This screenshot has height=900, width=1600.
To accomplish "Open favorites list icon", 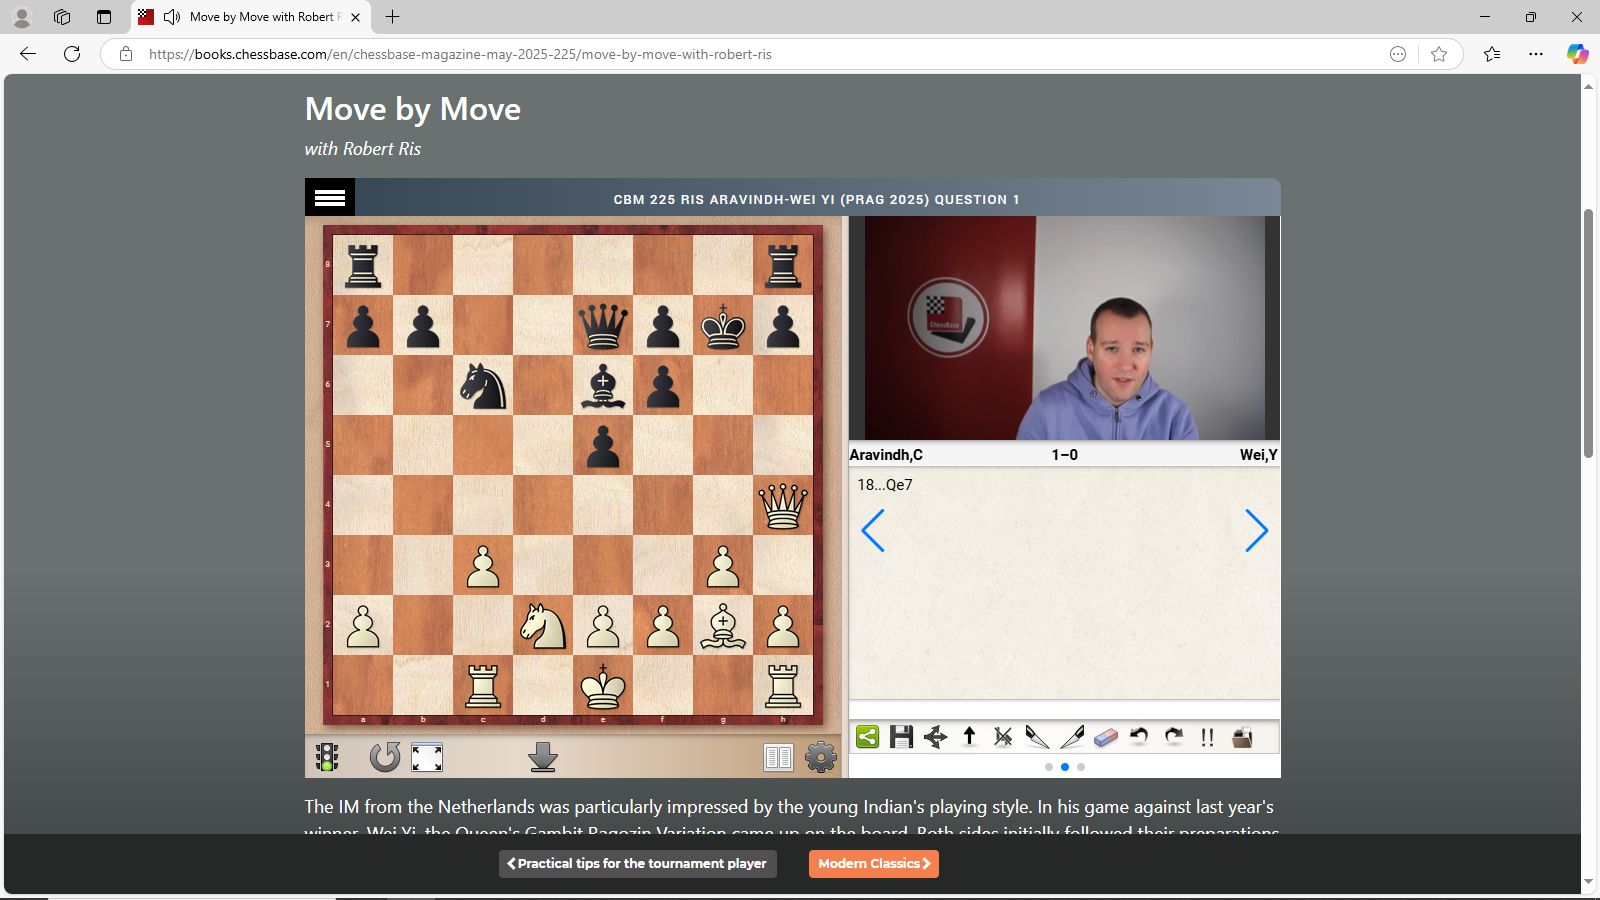I will (1492, 54).
